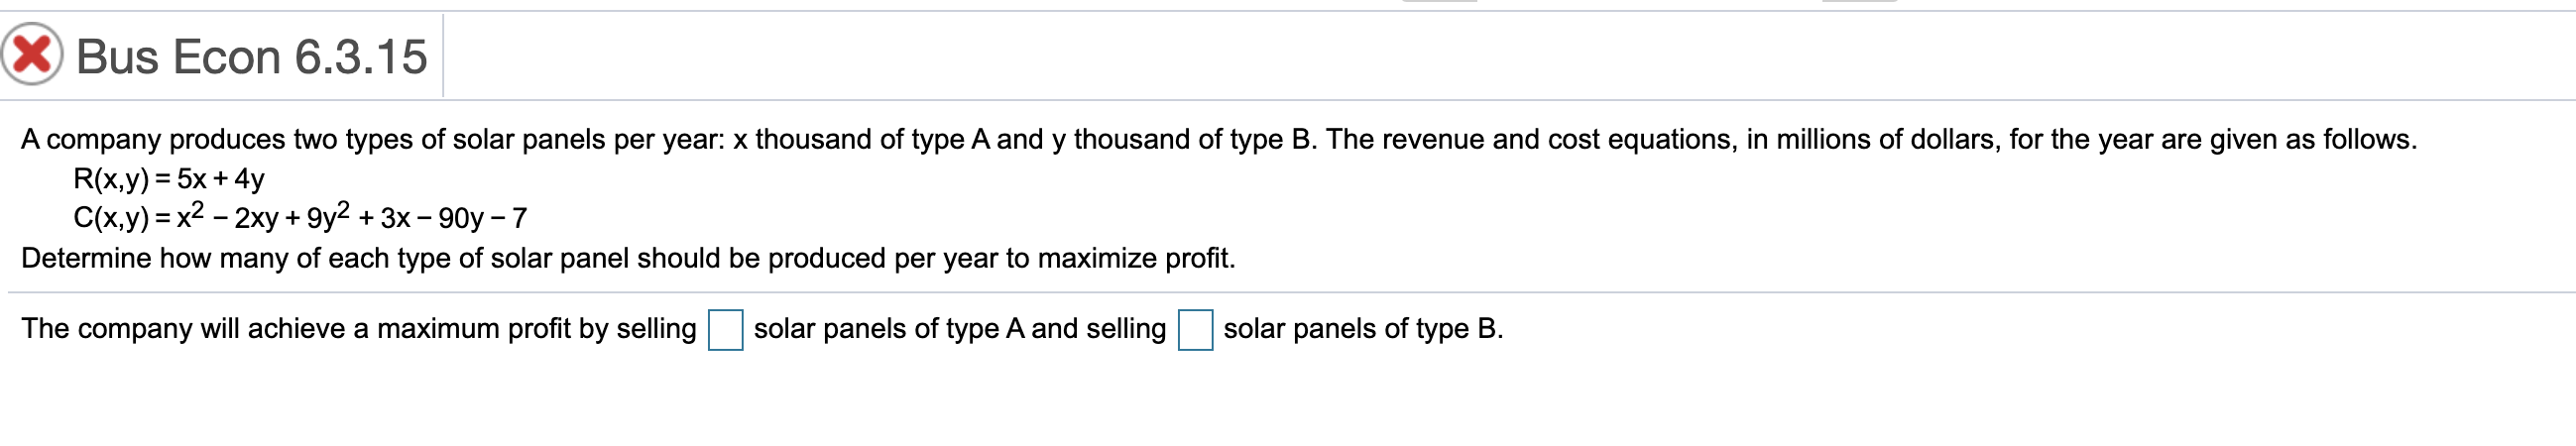Click the '5x + 4y' revenue expression
Viewport: 2576px width, 446px height.
point(221,179)
